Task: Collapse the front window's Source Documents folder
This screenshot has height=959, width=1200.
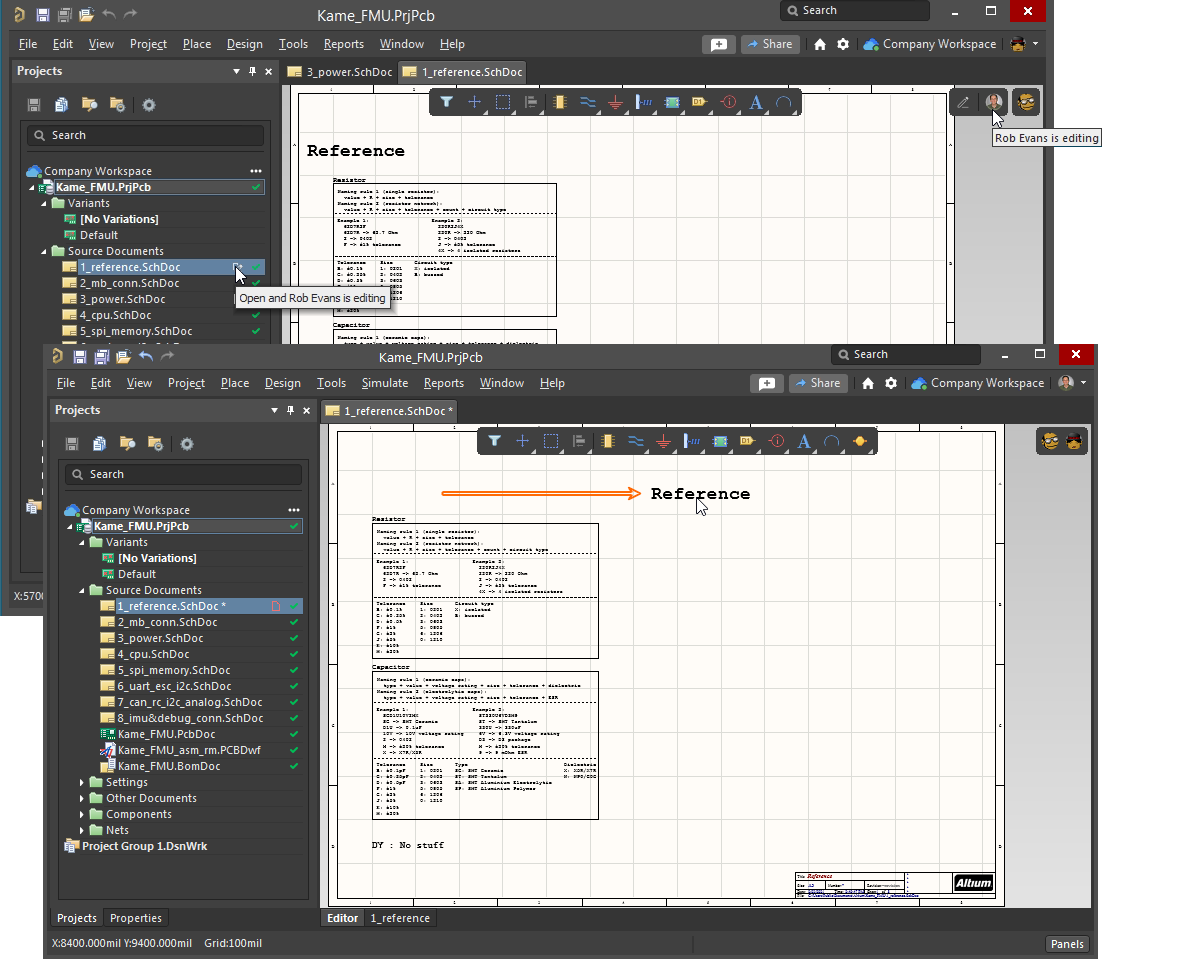Action: 83,590
